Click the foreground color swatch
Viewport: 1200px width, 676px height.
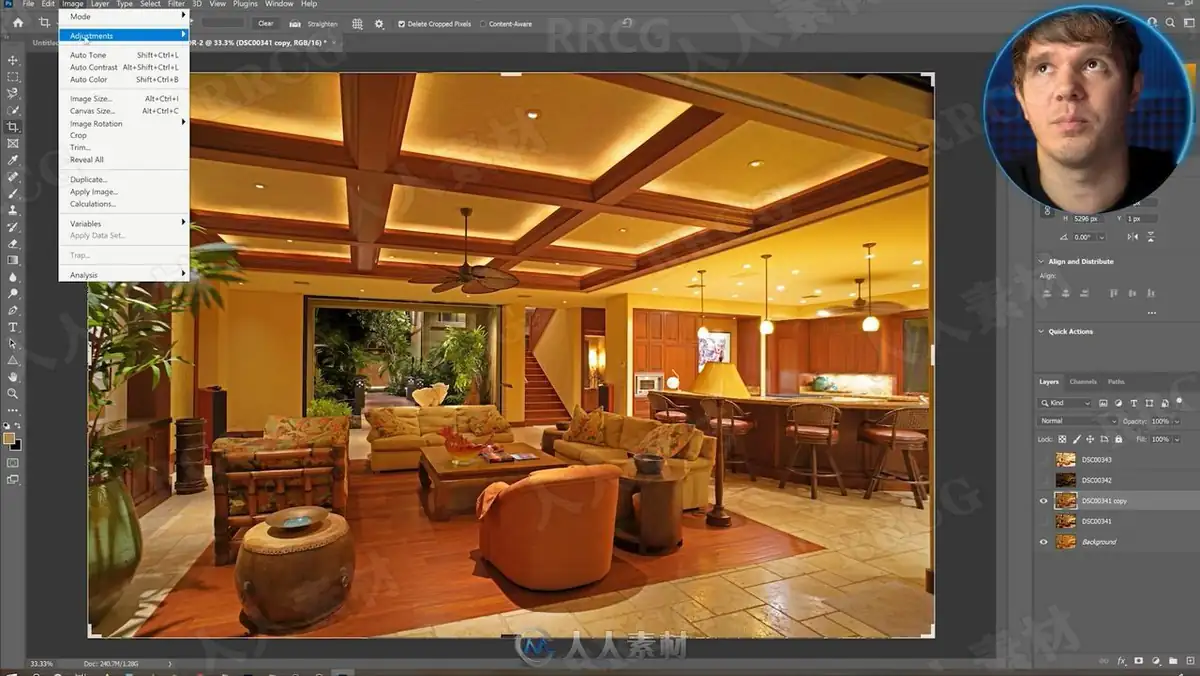[10, 438]
